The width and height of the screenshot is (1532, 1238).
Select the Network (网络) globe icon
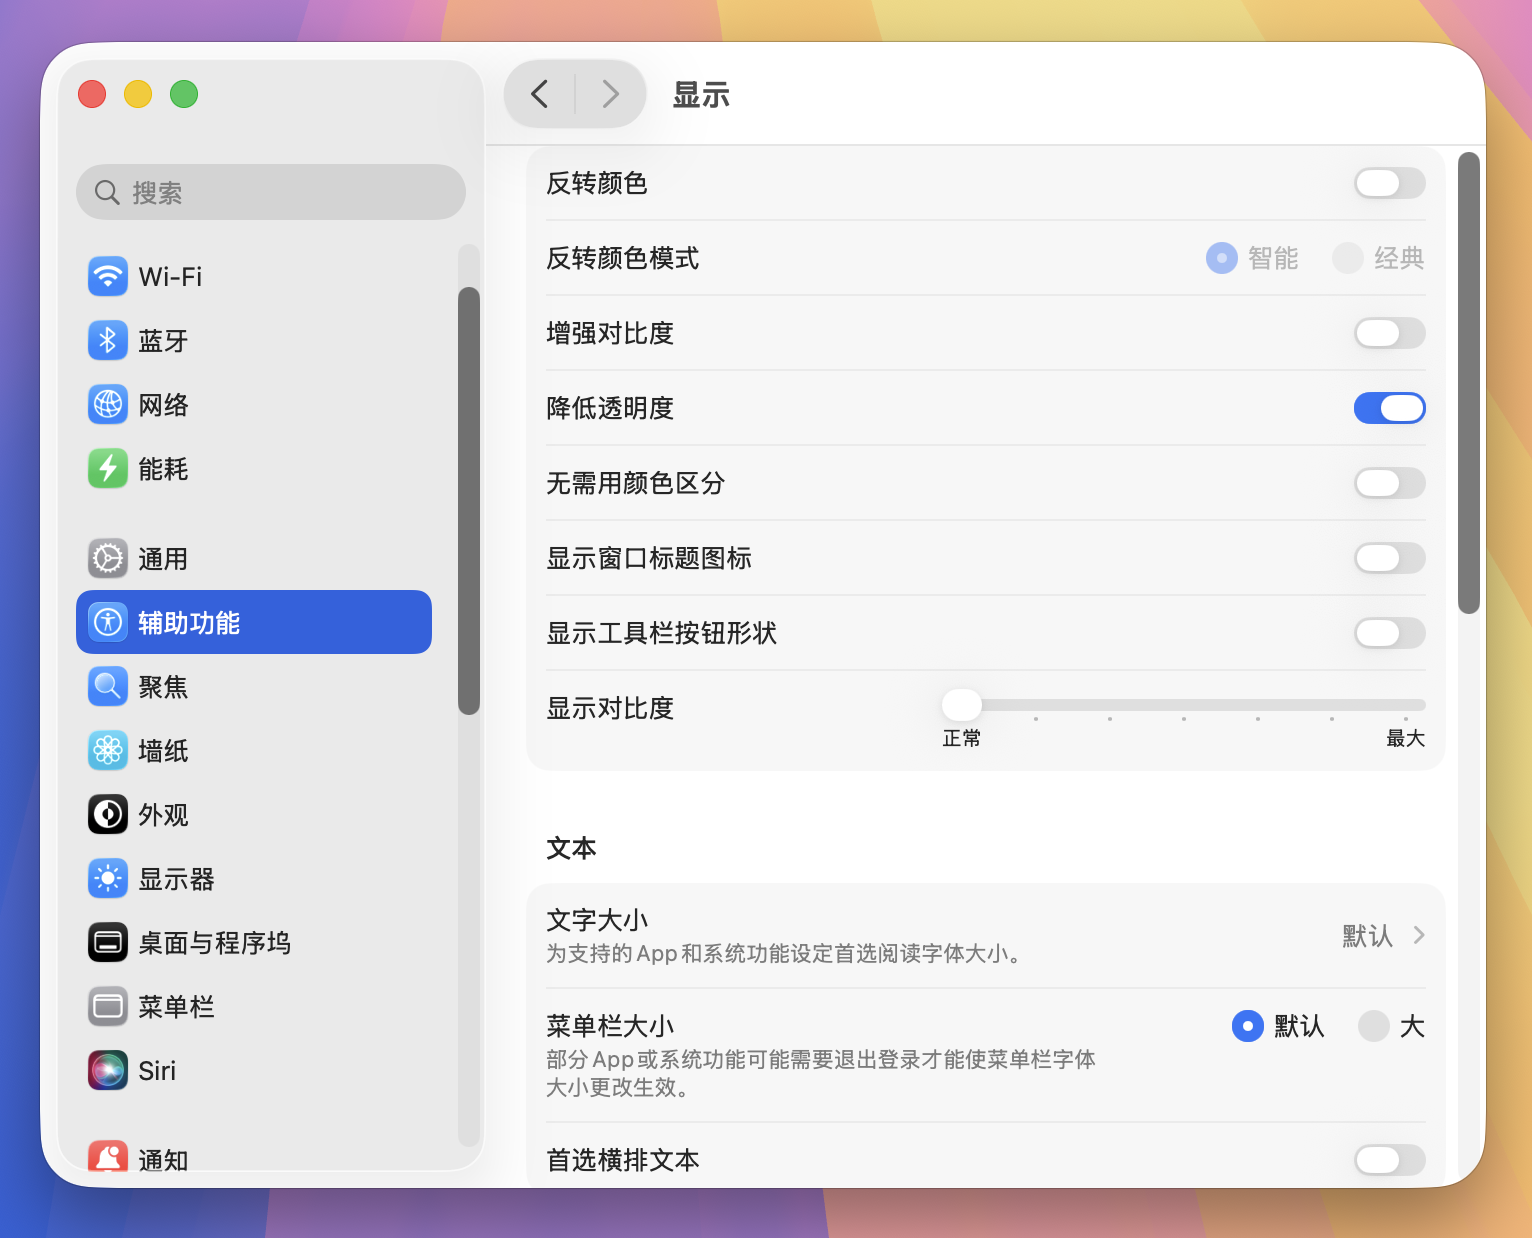108,405
